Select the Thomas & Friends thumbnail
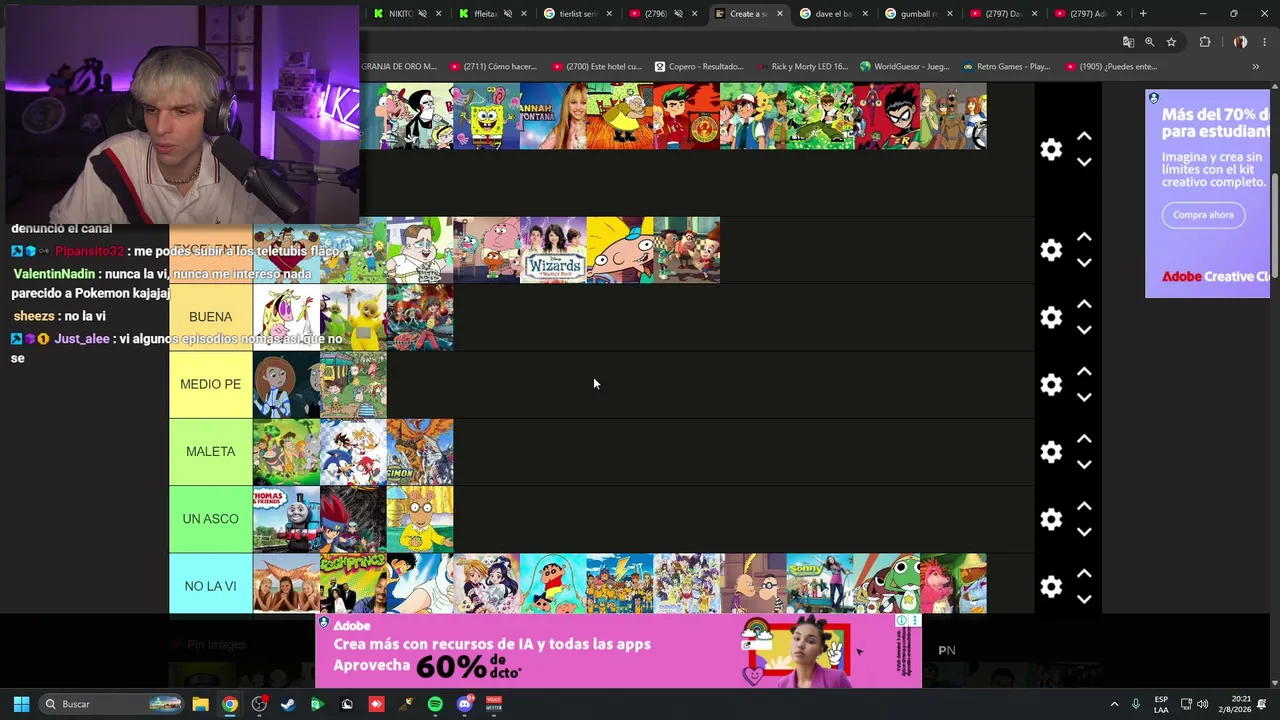 pyautogui.click(x=286, y=519)
